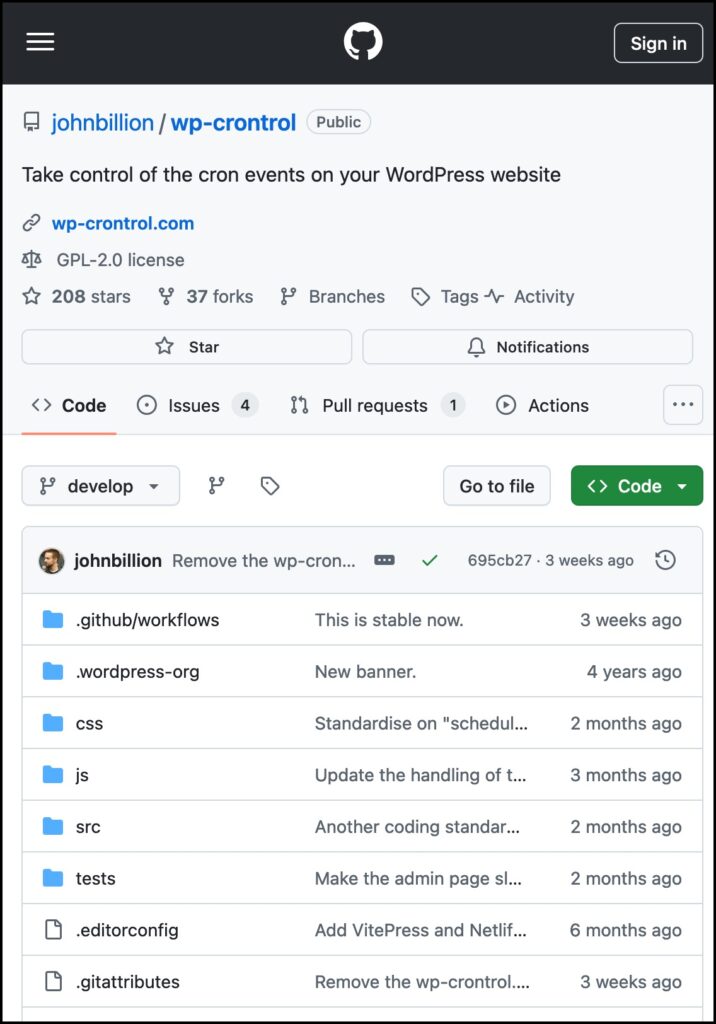Click the green check status icon
The width and height of the screenshot is (716, 1024).
[429, 561]
